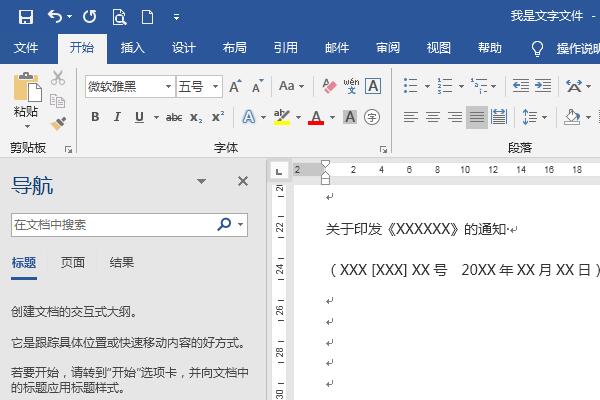Viewport: 600px width, 400px height.
Task: Toggle superscript formatting
Action: [x=218, y=117]
